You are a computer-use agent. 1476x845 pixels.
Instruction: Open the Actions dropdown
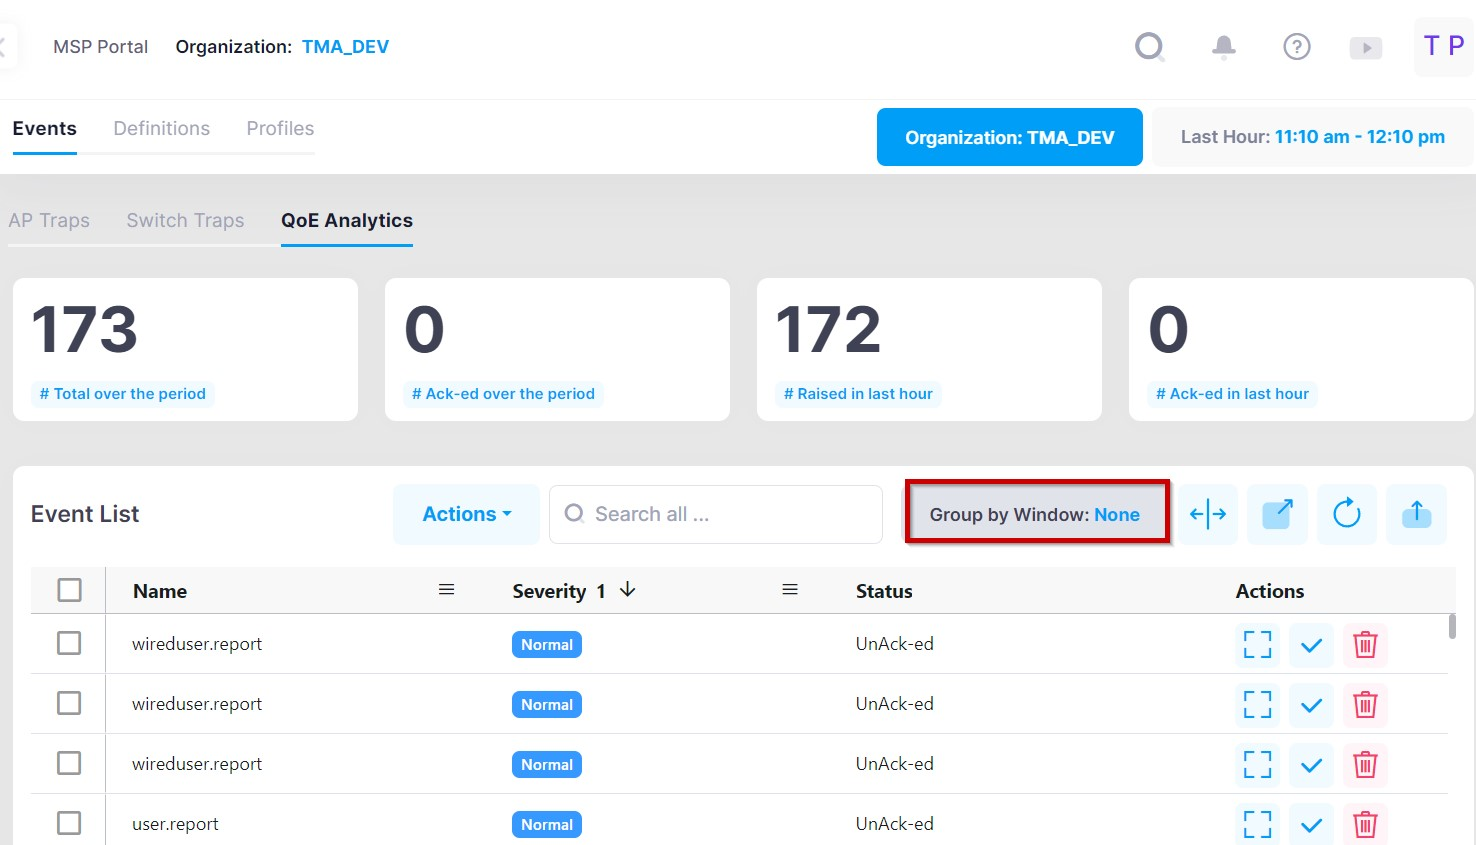[x=466, y=514]
